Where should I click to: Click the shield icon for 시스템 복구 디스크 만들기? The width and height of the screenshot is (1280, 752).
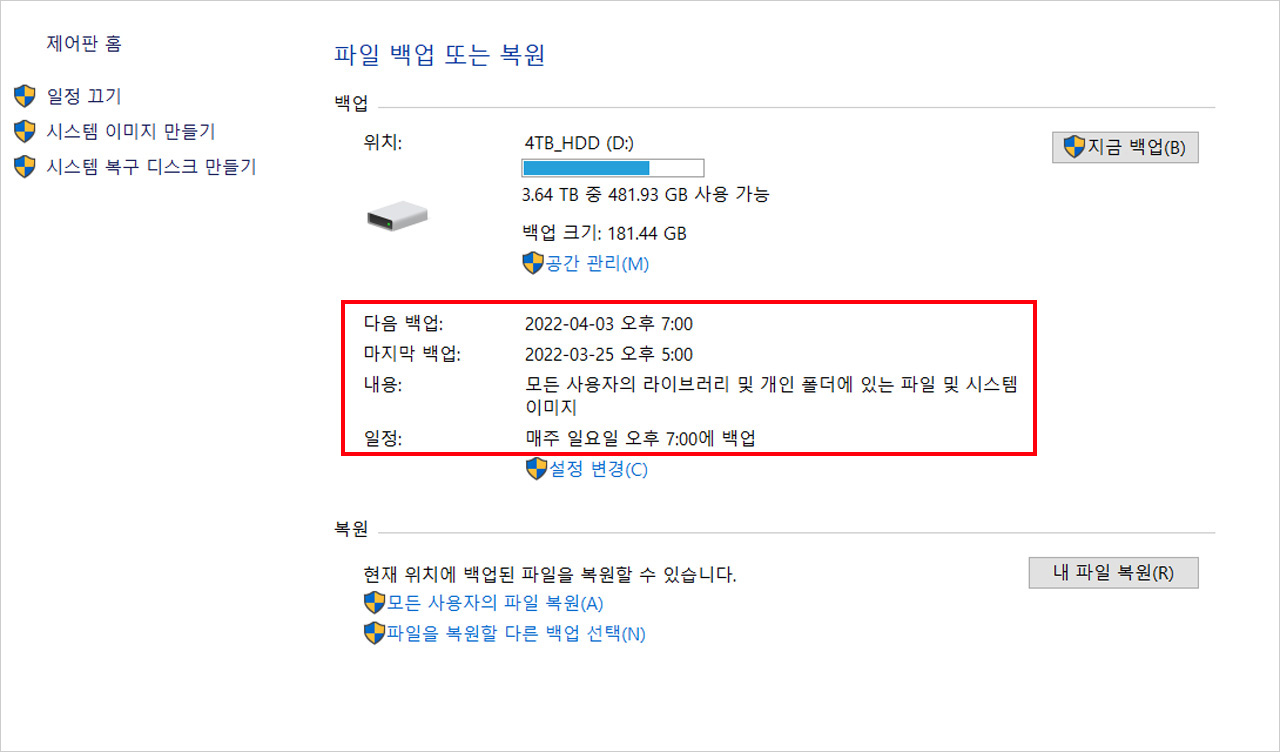tap(25, 166)
